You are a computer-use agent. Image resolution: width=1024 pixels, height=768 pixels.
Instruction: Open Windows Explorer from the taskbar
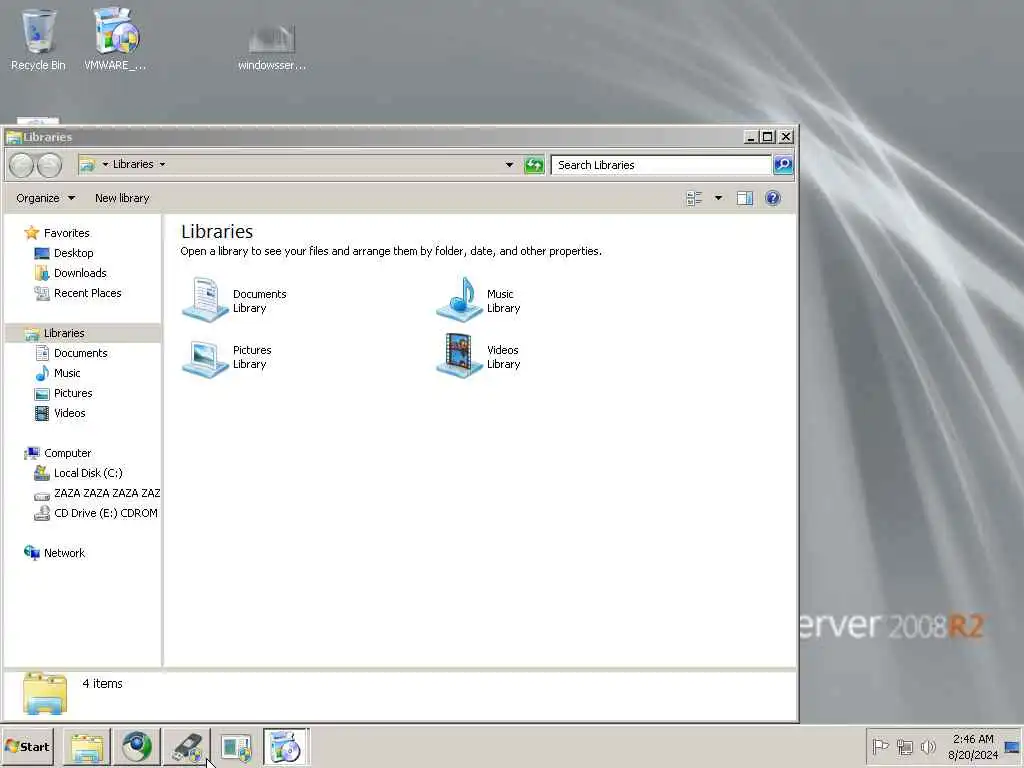[87, 747]
